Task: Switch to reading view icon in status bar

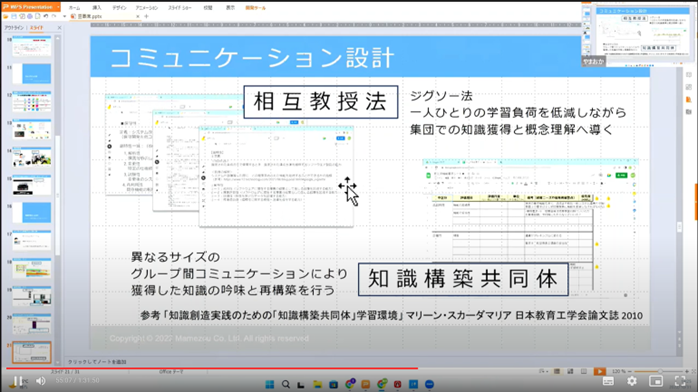Action: (584, 372)
